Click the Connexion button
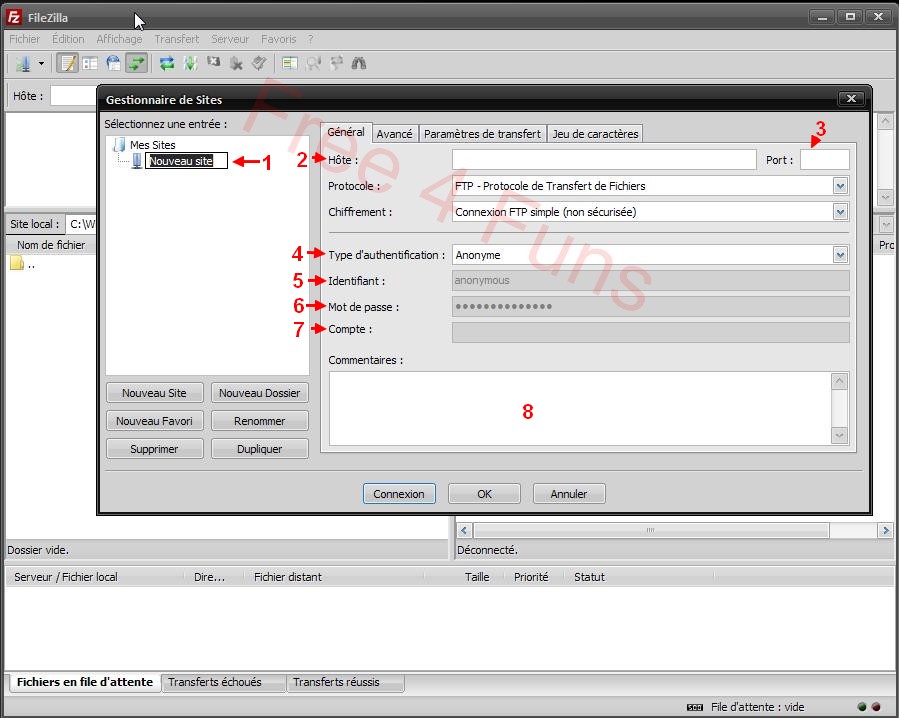 [399, 493]
